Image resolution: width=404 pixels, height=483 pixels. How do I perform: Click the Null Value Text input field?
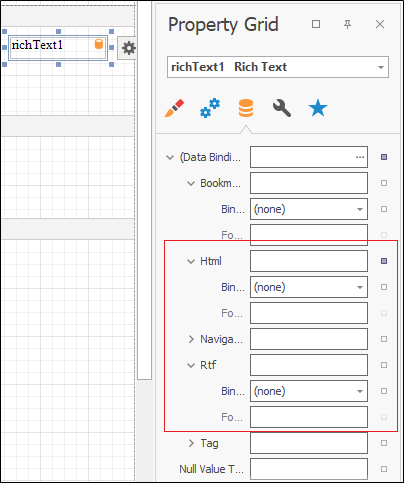point(309,469)
